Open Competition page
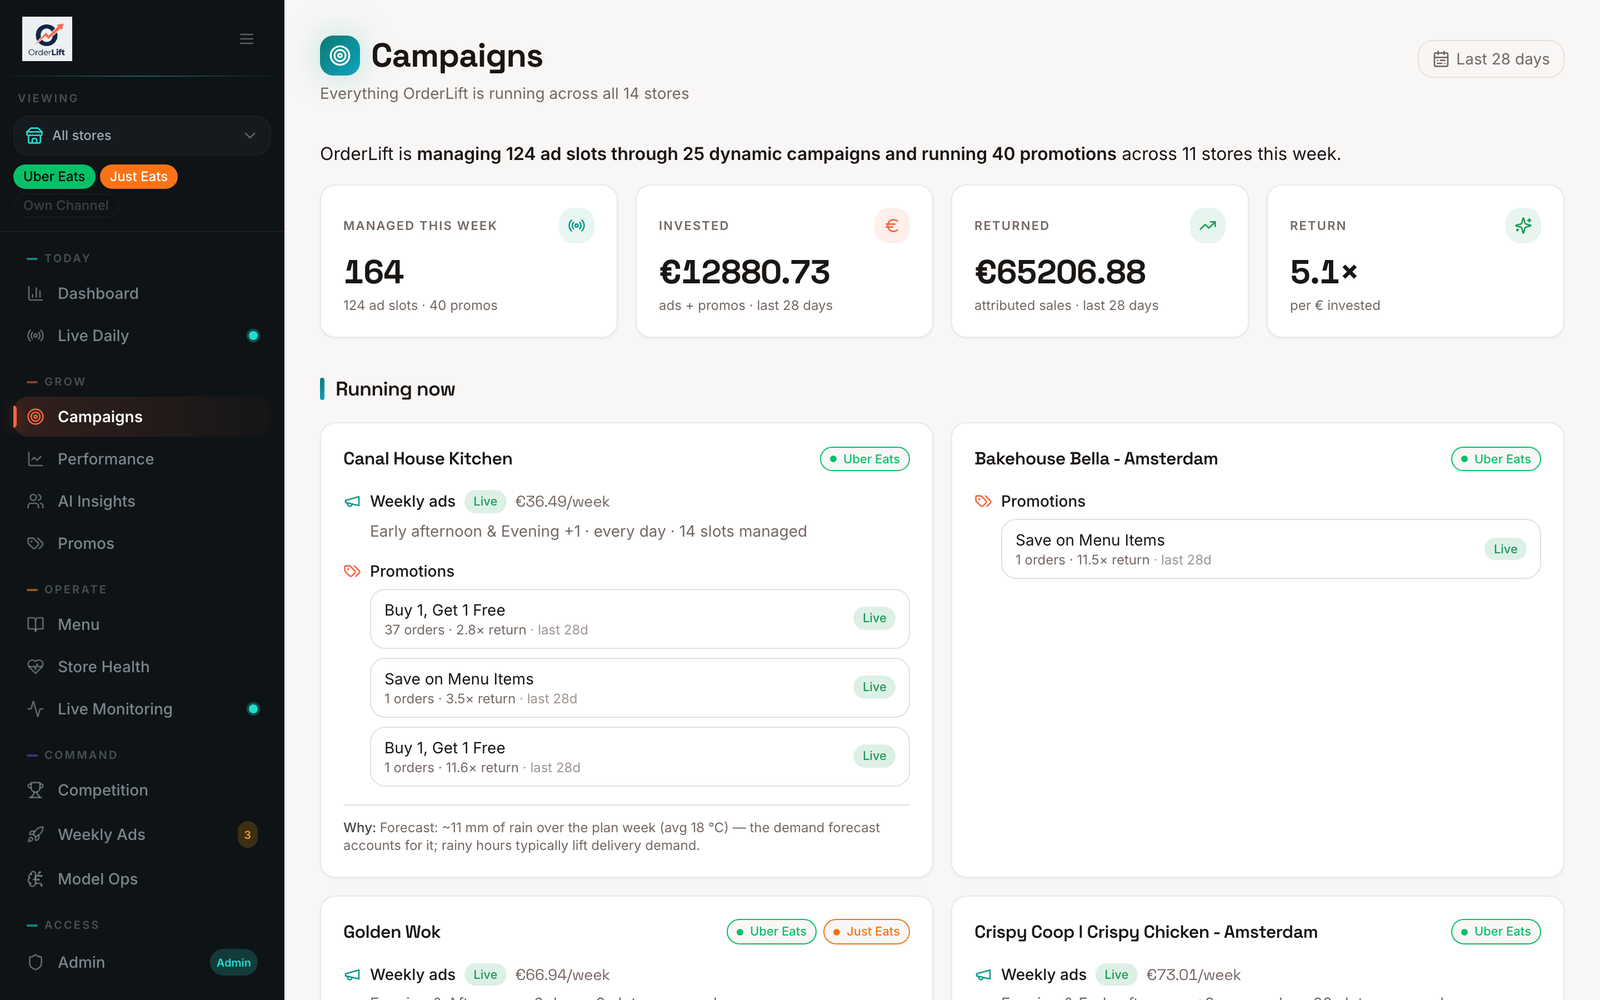 [142, 790]
